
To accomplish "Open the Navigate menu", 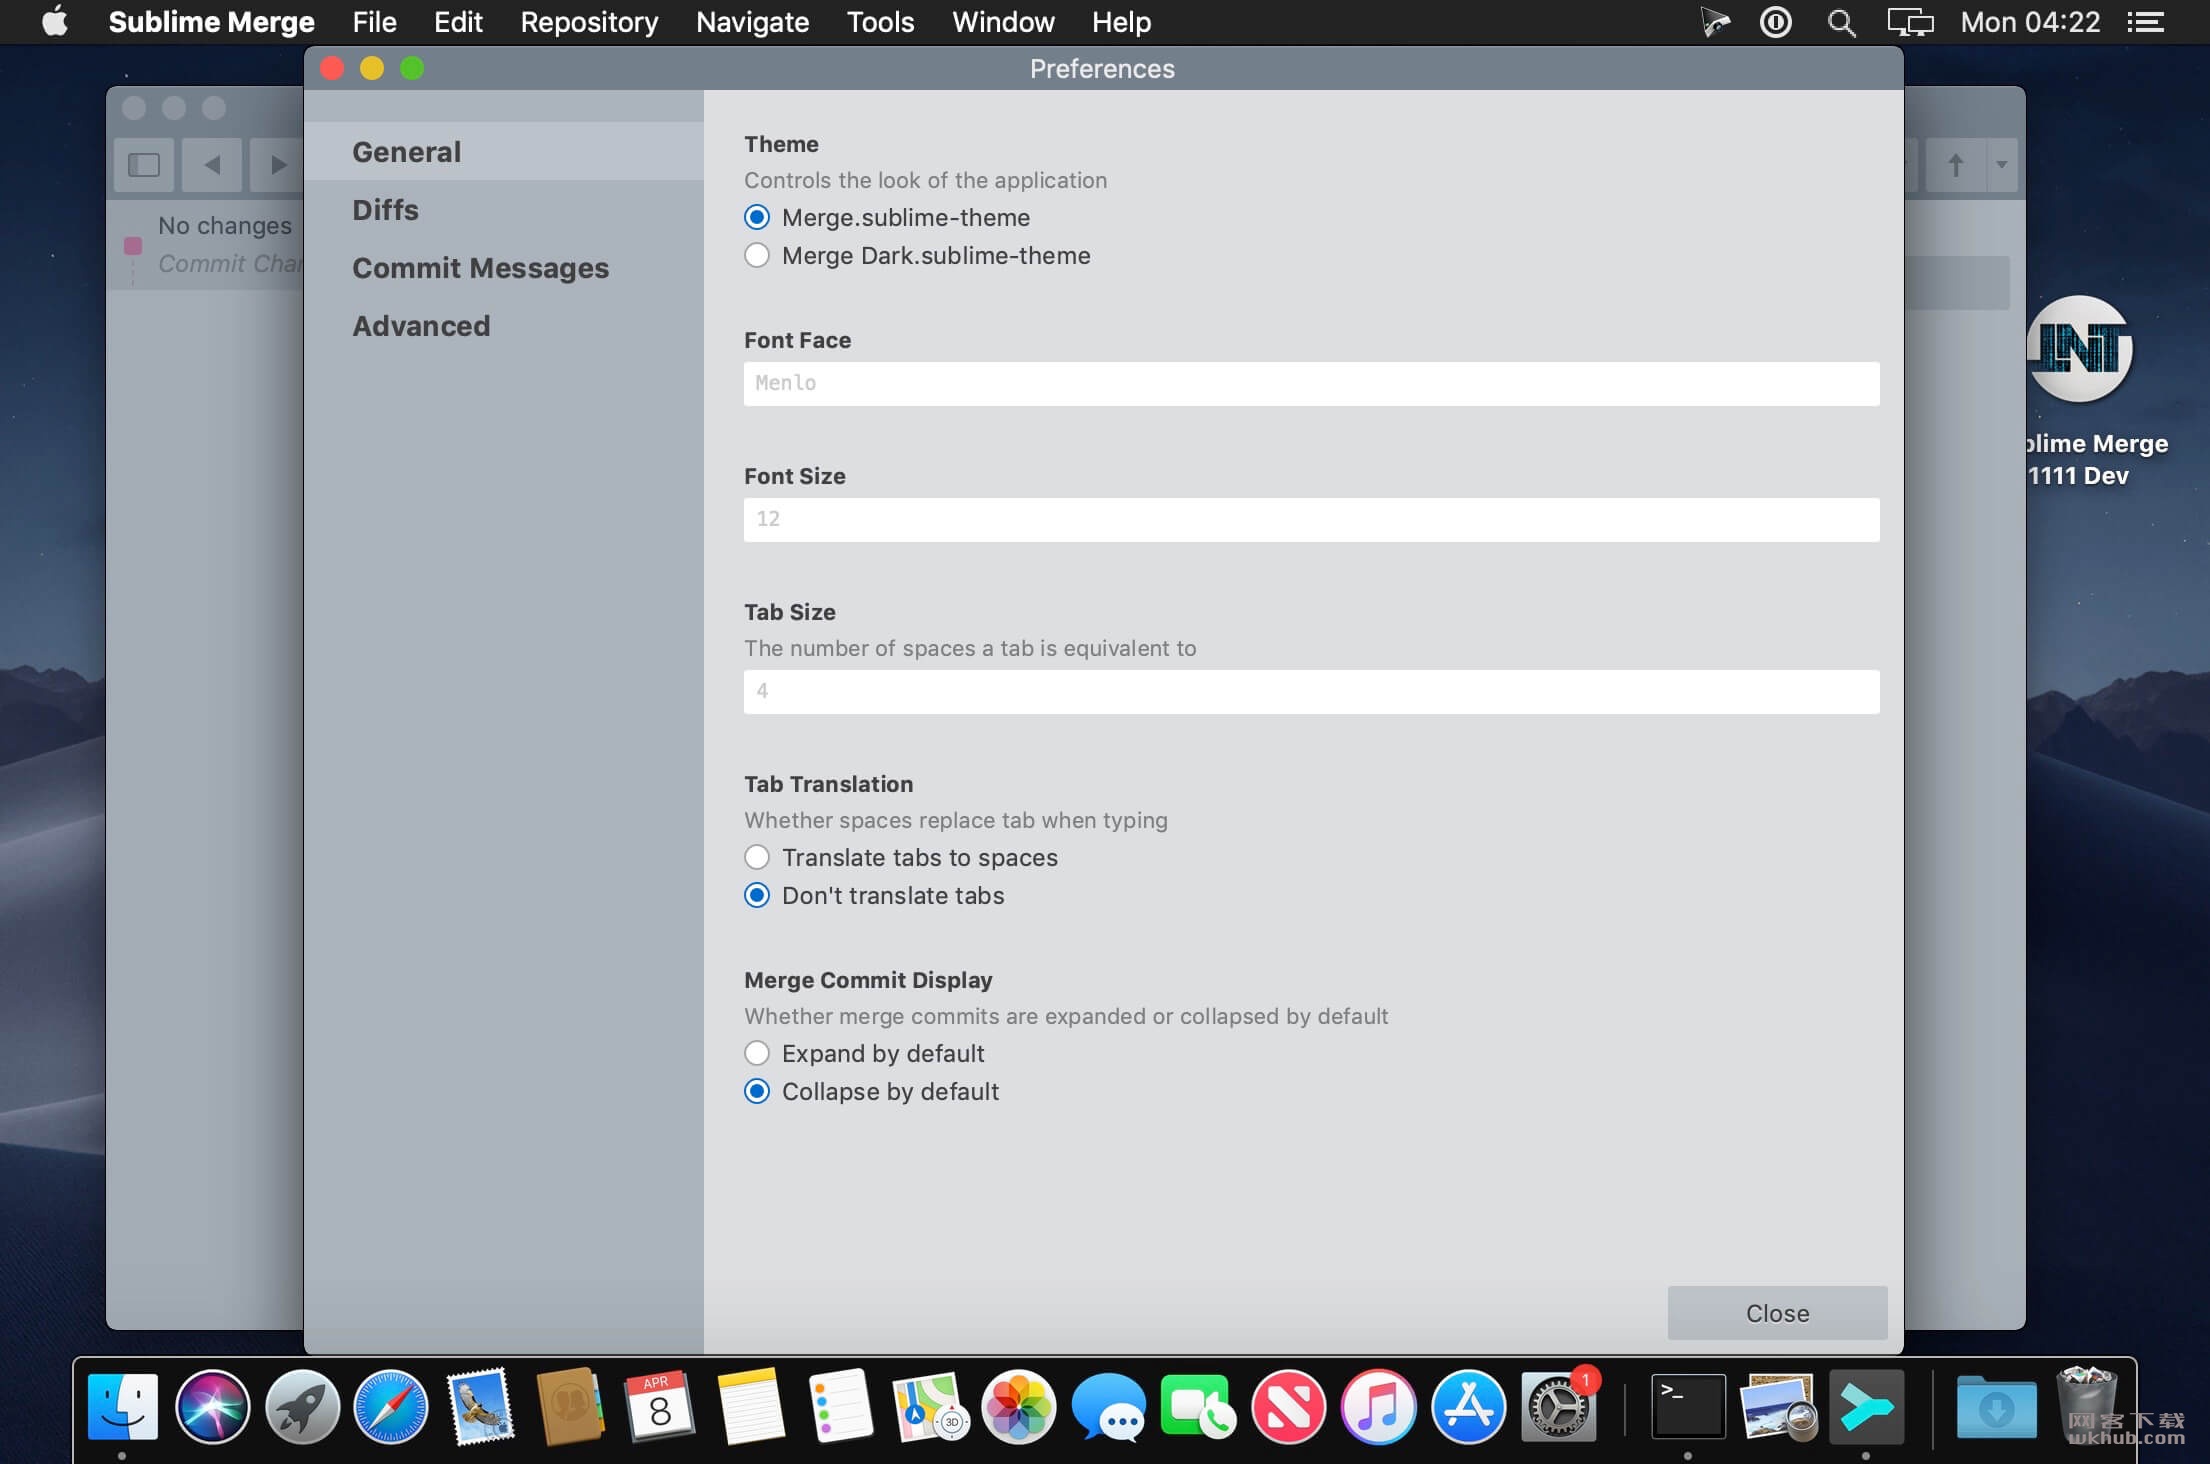I will tap(752, 22).
